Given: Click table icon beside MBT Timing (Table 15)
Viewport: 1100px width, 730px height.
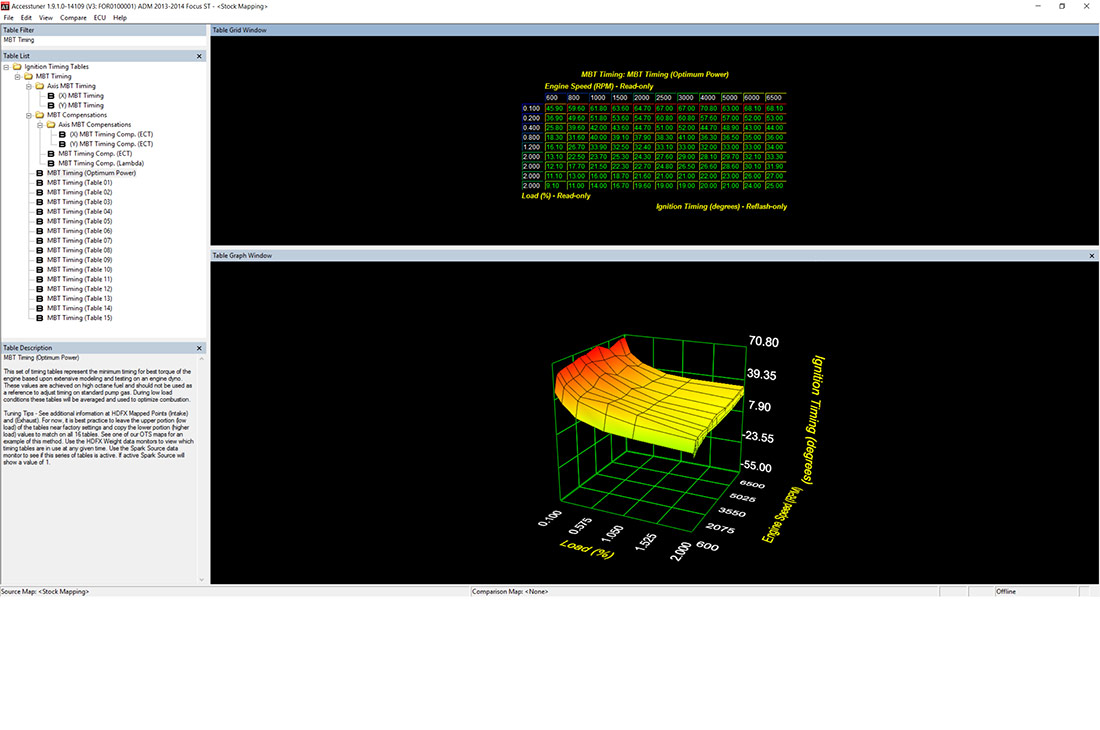Looking at the screenshot, I should click(x=39, y=318).
